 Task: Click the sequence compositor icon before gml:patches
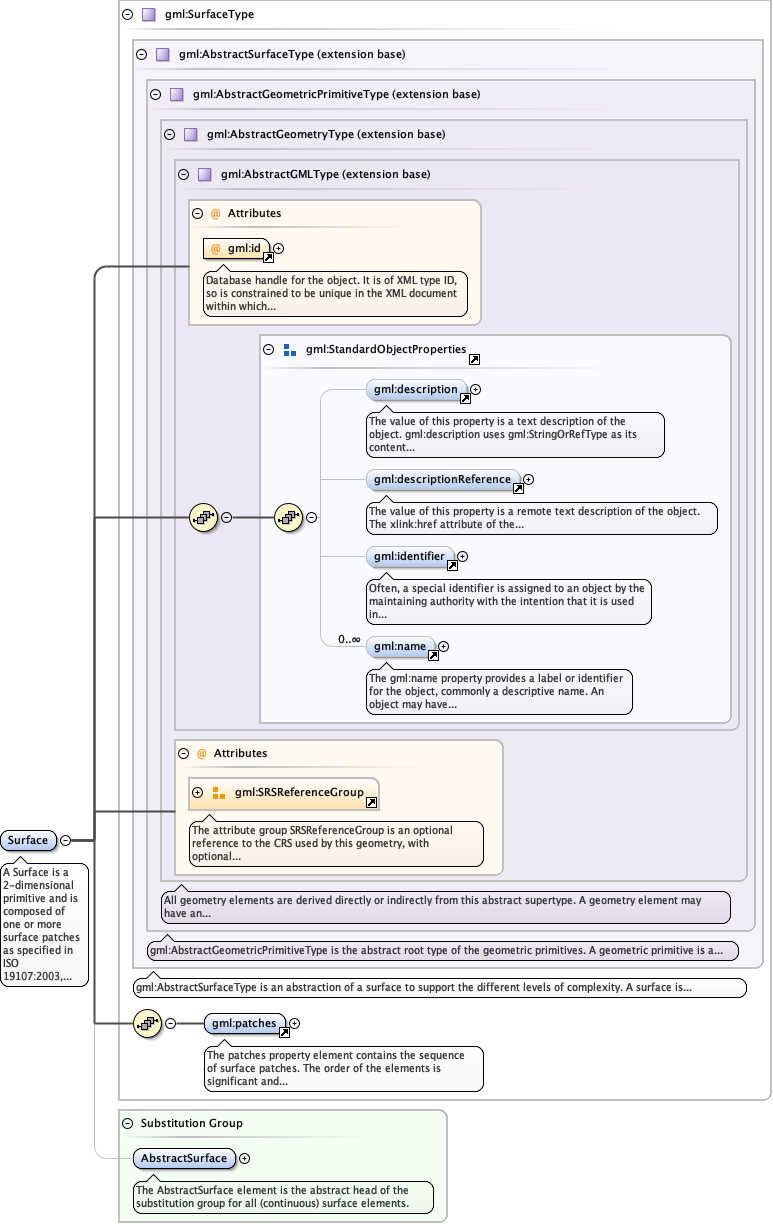(148, 1023)
